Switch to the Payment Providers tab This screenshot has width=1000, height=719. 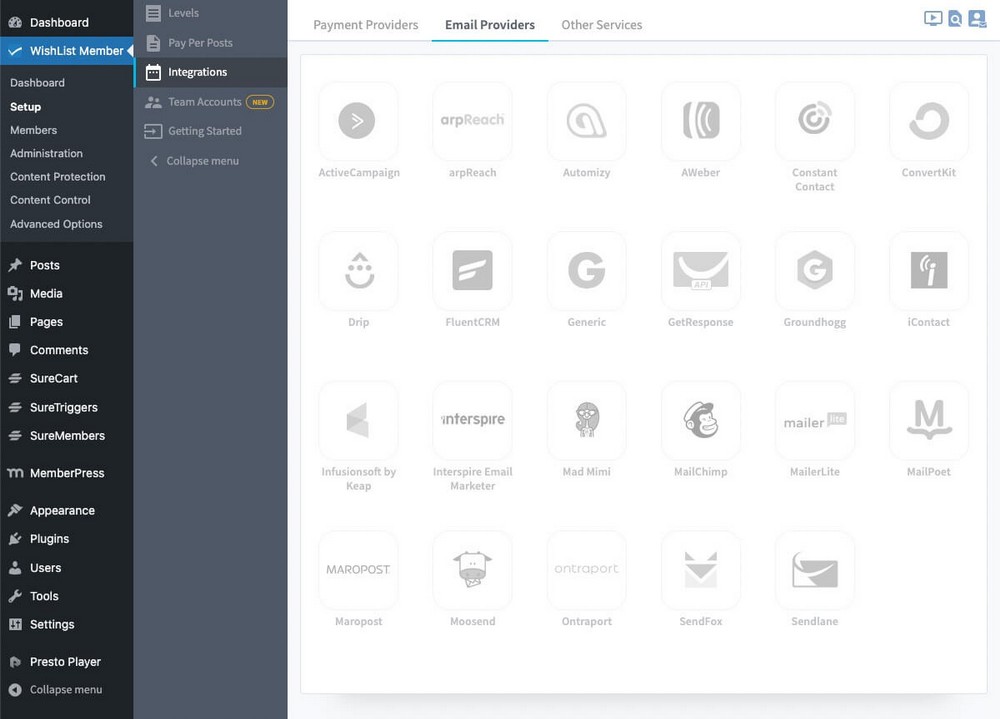tap(365, 25)
